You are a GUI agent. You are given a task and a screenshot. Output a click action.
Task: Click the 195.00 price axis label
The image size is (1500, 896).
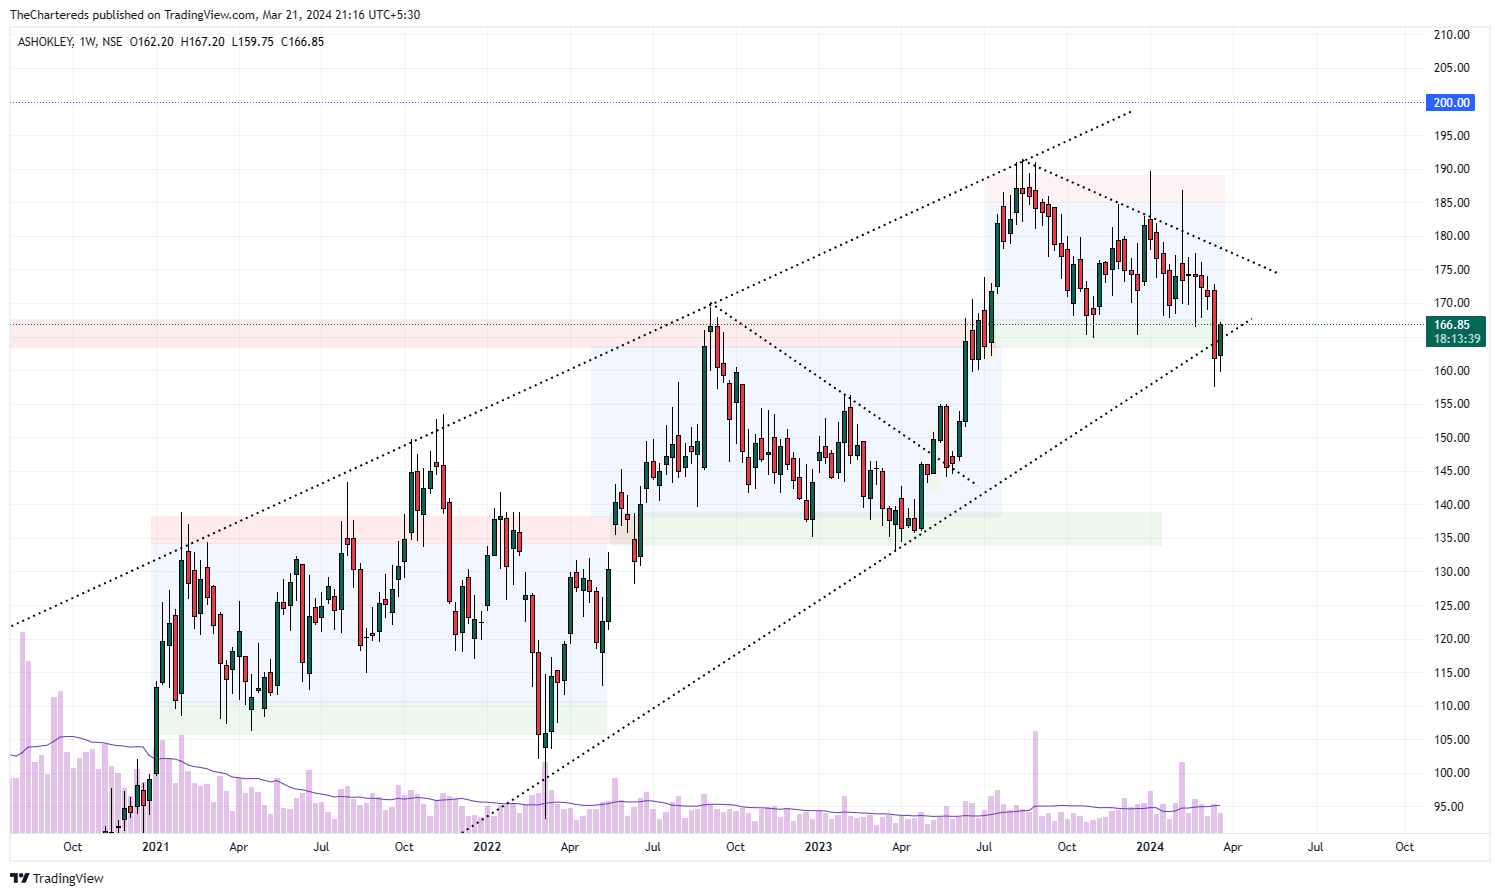tap(1452, 136)
